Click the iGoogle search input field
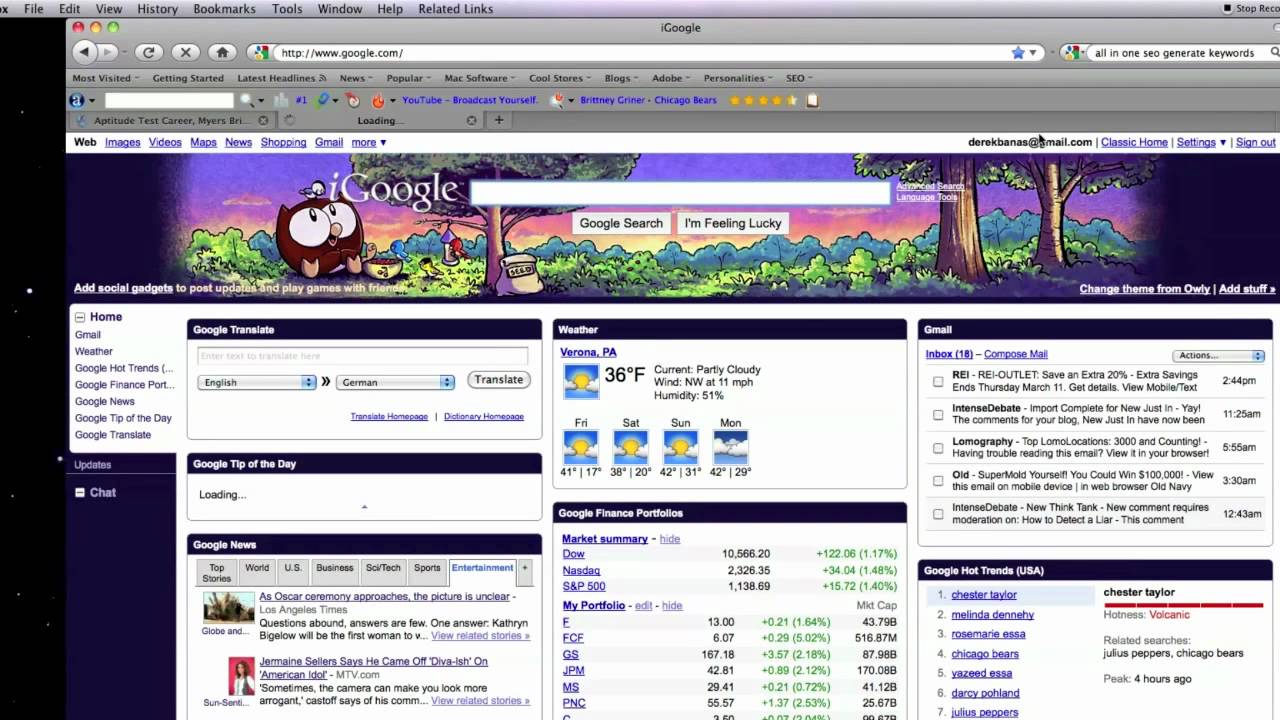This screenshot has height=720, width=1280. point(680,193)
